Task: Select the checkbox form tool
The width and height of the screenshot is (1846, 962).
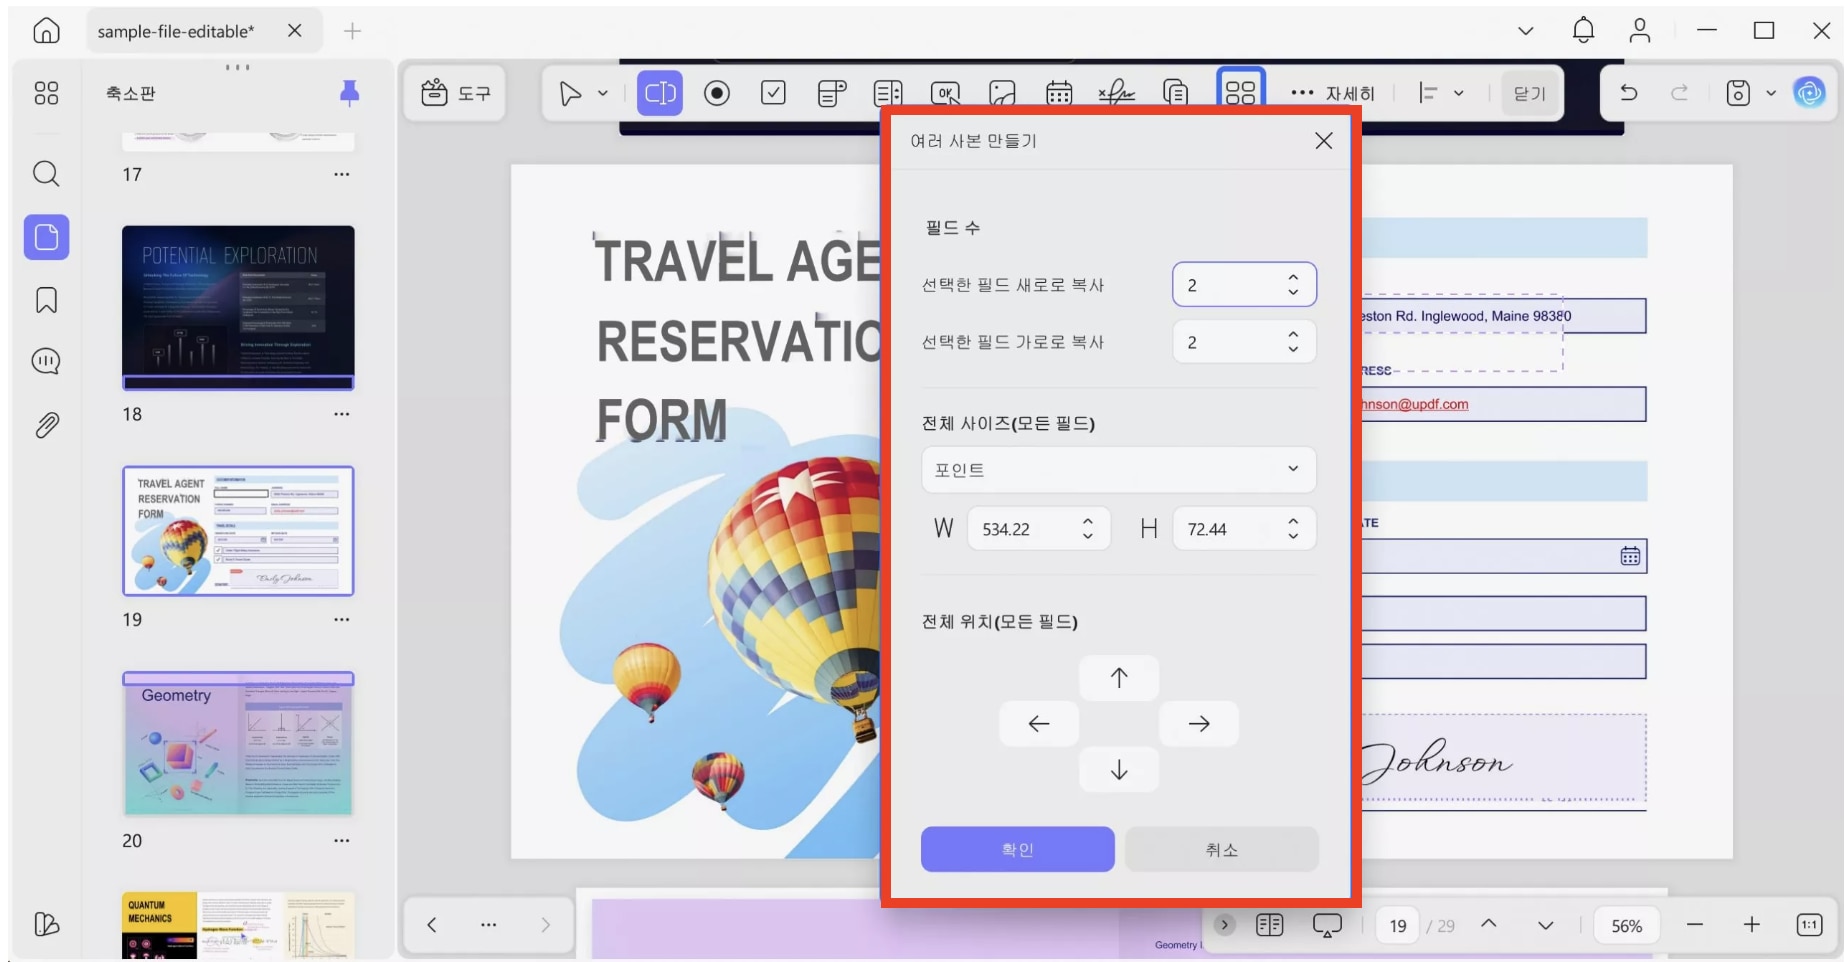Action: (x=773, y=93)
